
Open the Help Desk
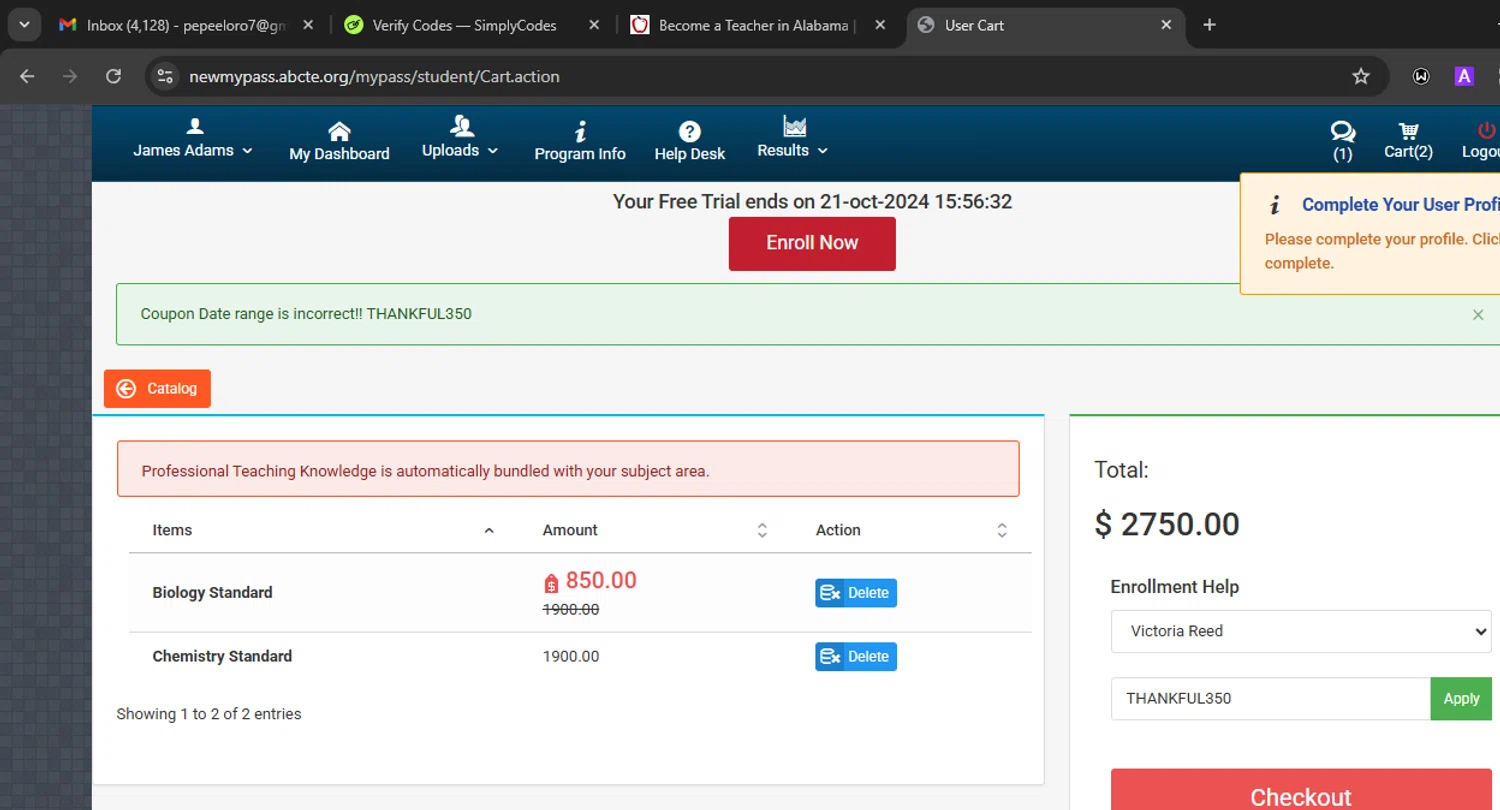coord(690,141)
